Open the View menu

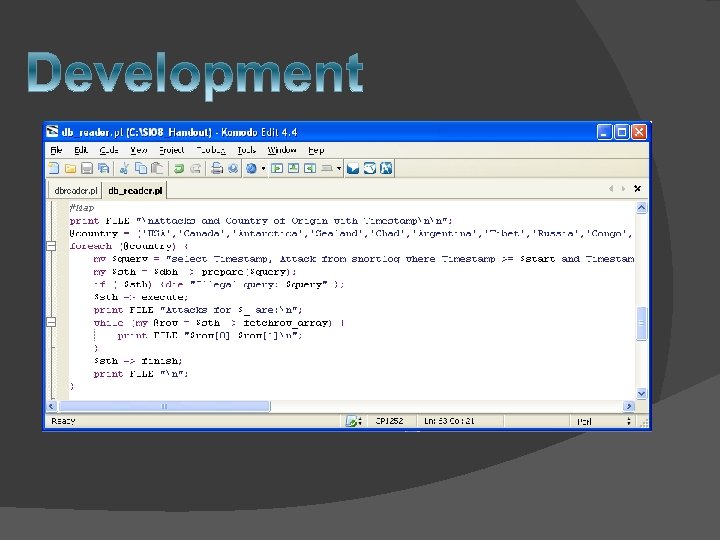tap(138, 150)
